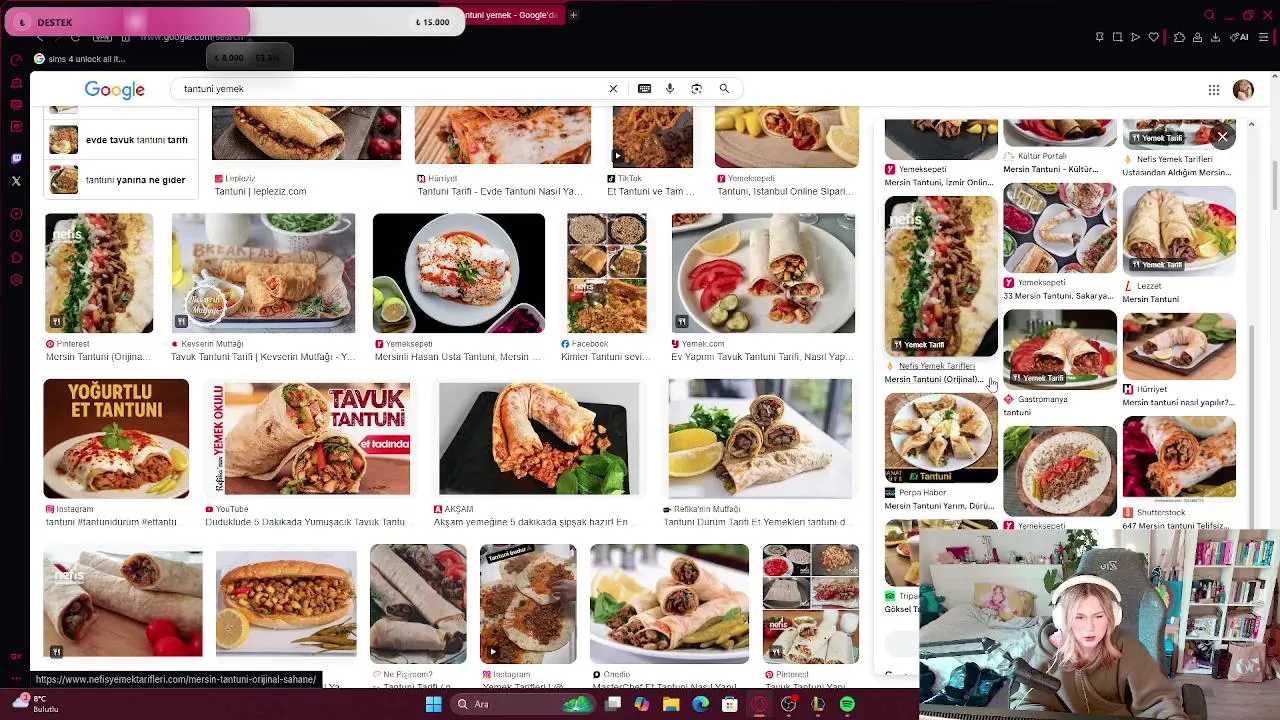
Task: Open the AKŞAM tantuni image on black plate
Action: (x=539, y=438)
